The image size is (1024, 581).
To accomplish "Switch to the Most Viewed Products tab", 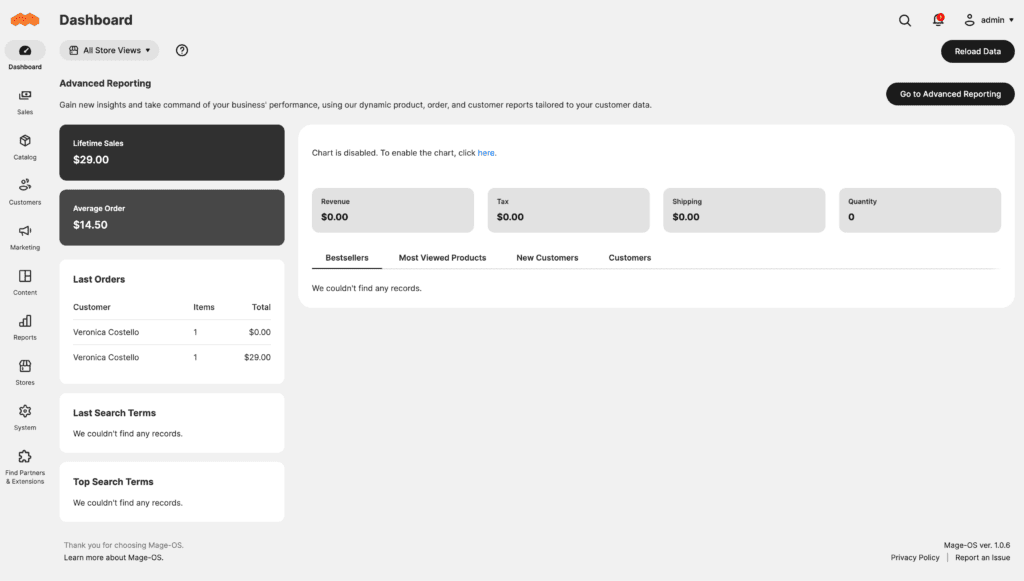I will point(442,257).
